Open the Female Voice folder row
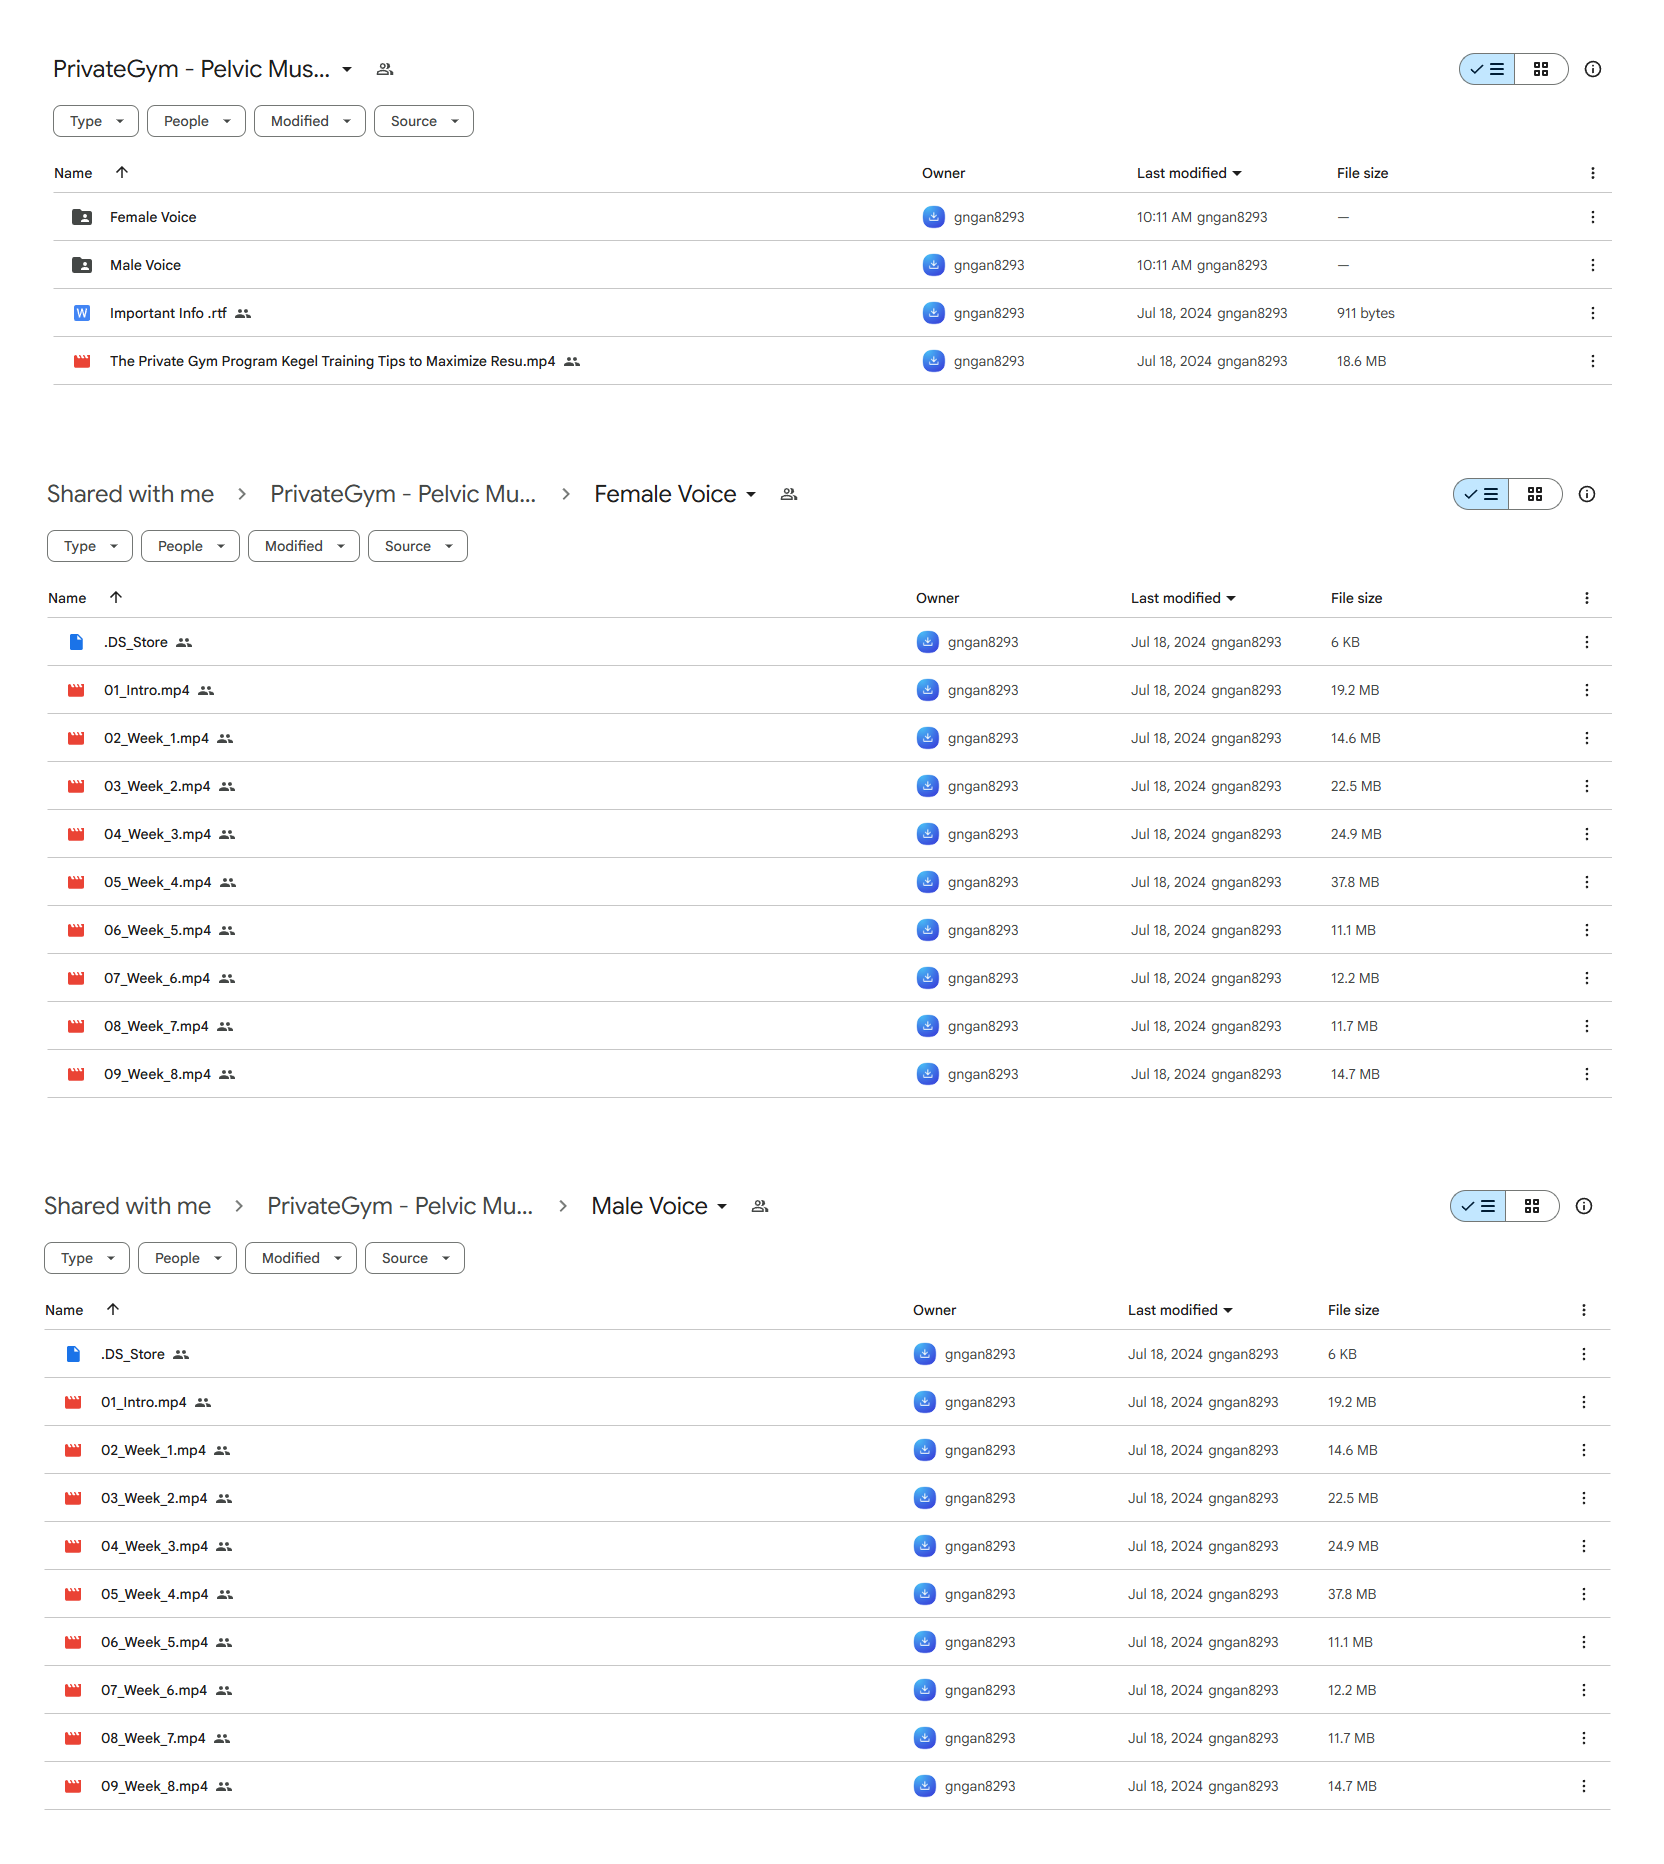The height and width of the screenshot is (1864, 1664). pyautogui.click(x=832, y=217)
